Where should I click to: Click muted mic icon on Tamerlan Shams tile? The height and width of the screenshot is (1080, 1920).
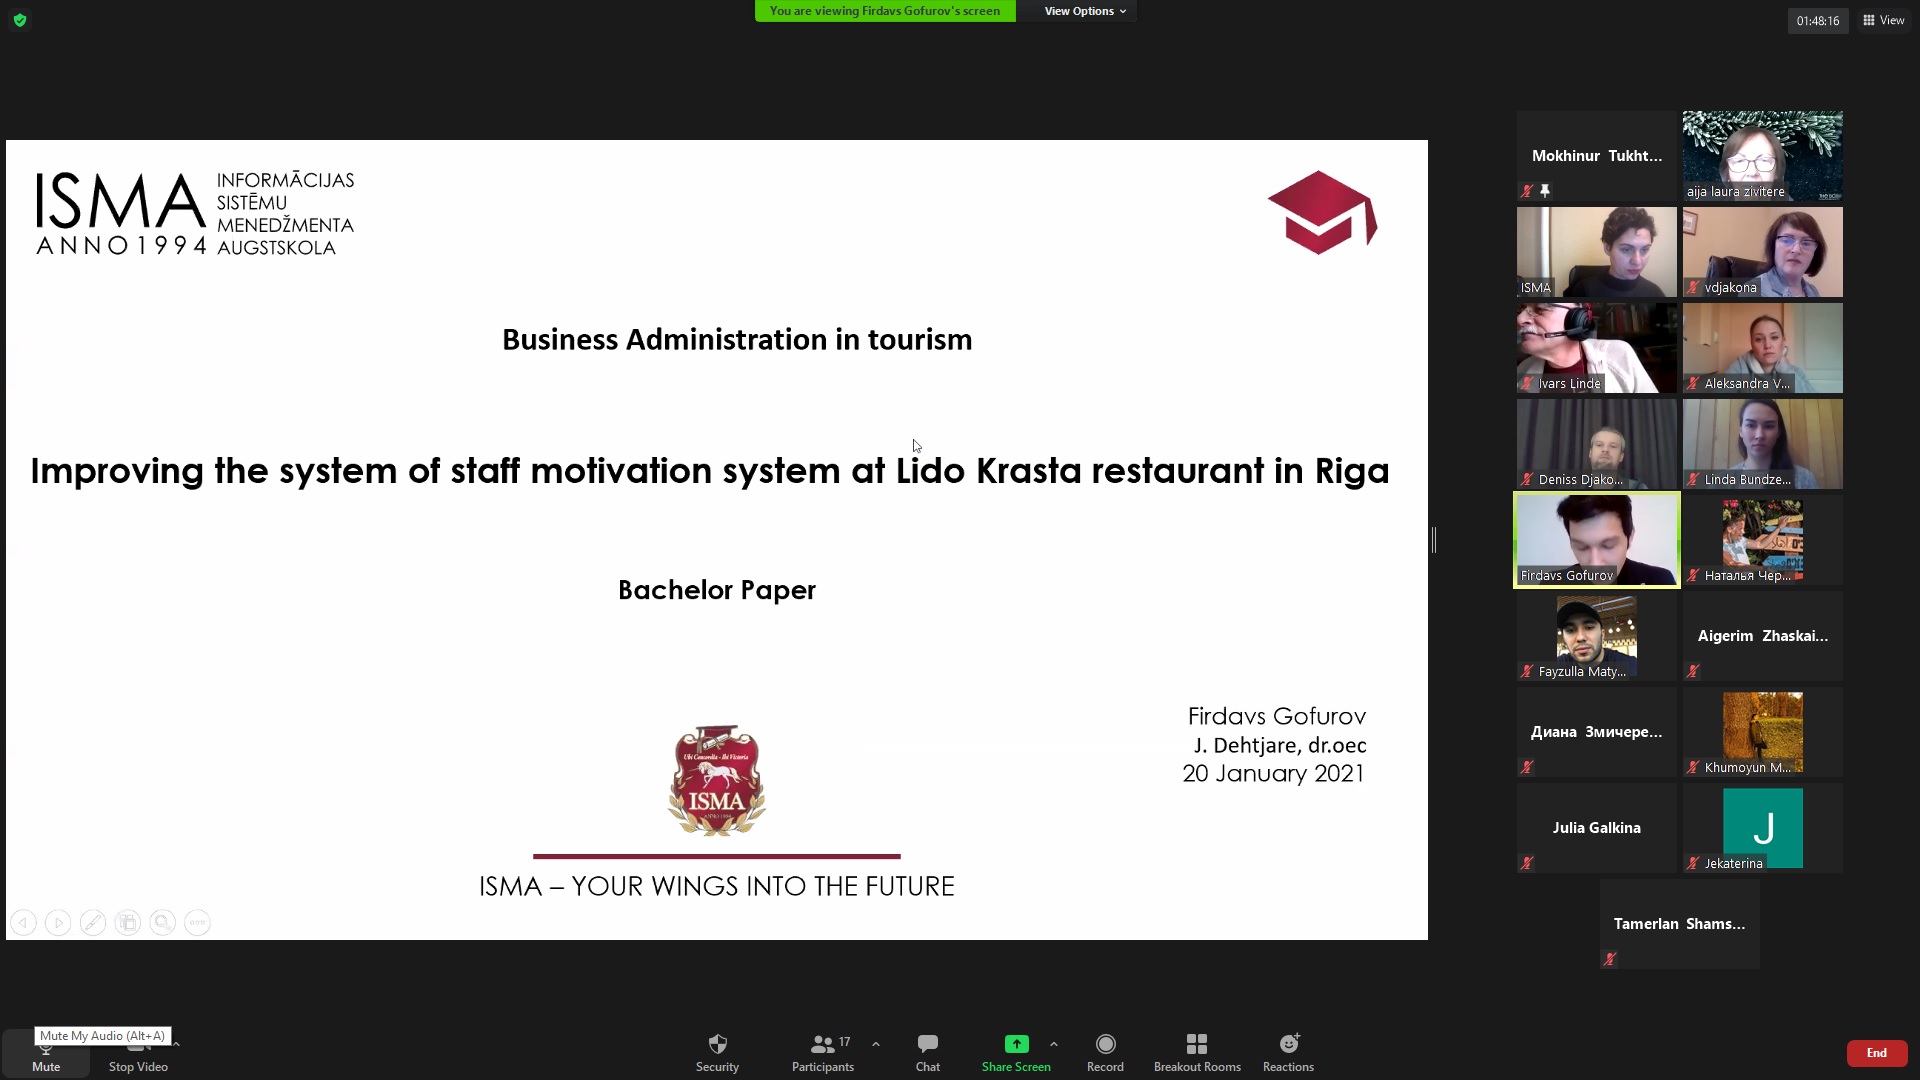tap(1610, 959)
